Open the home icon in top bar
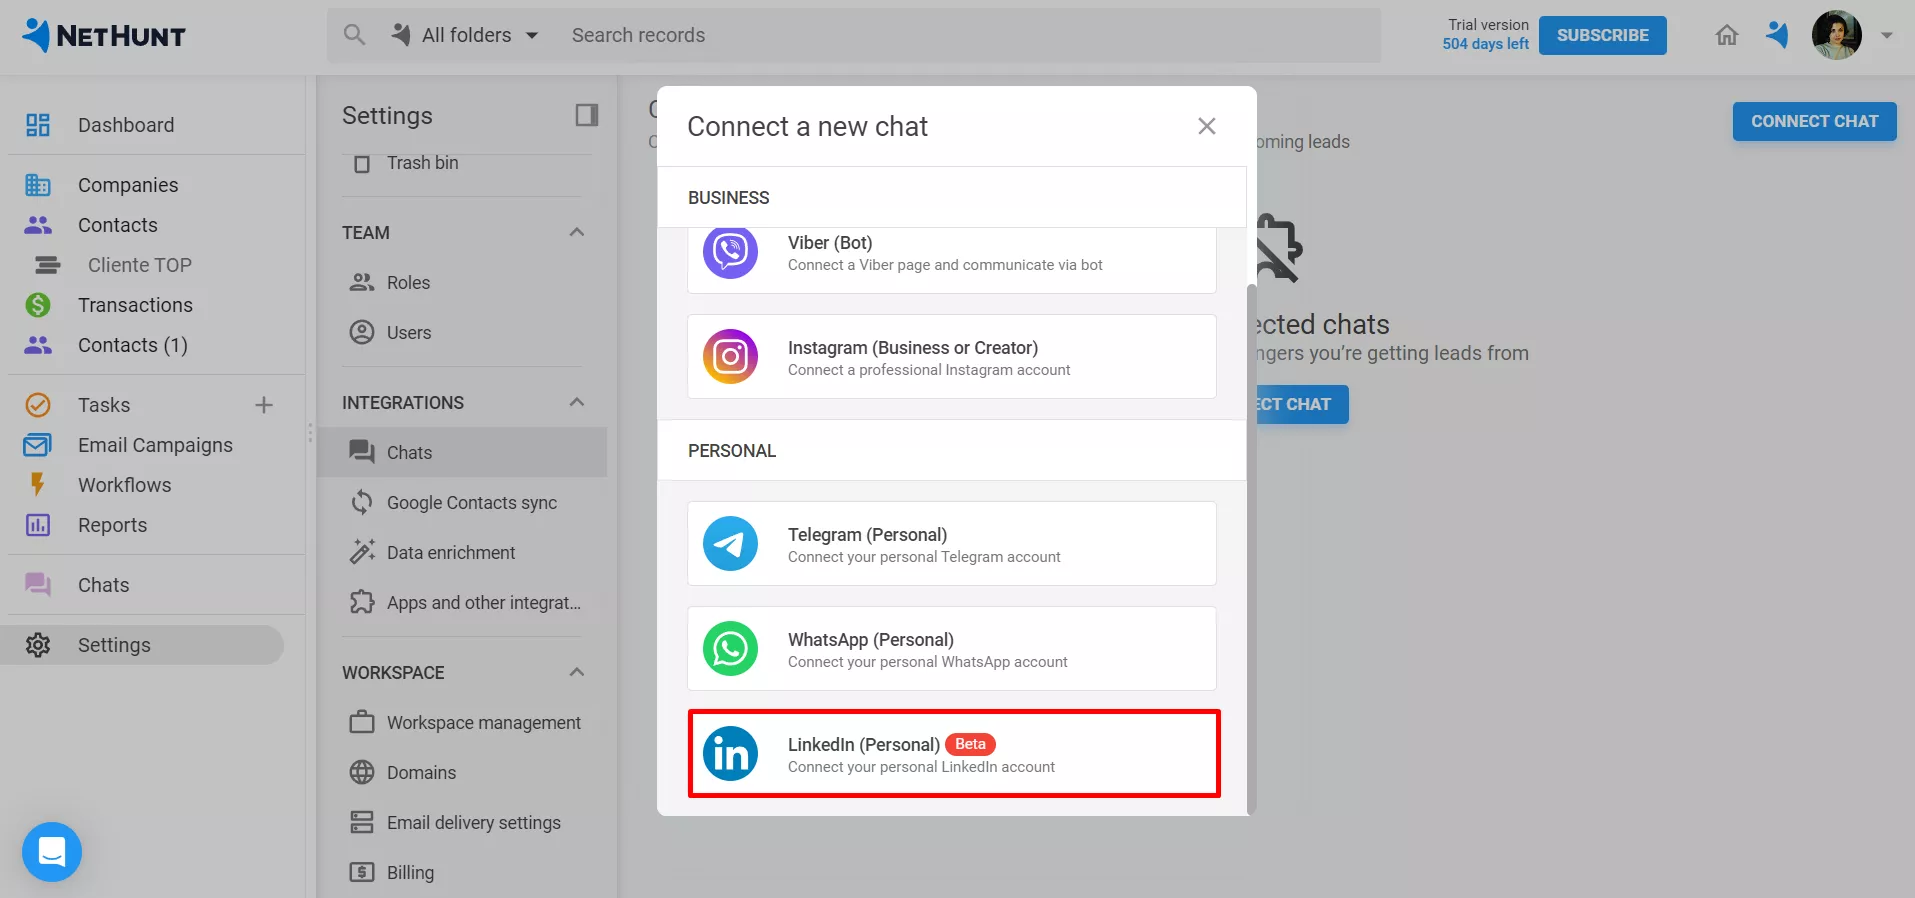The image size is (1915, 898). click(x=1727, y=35)
